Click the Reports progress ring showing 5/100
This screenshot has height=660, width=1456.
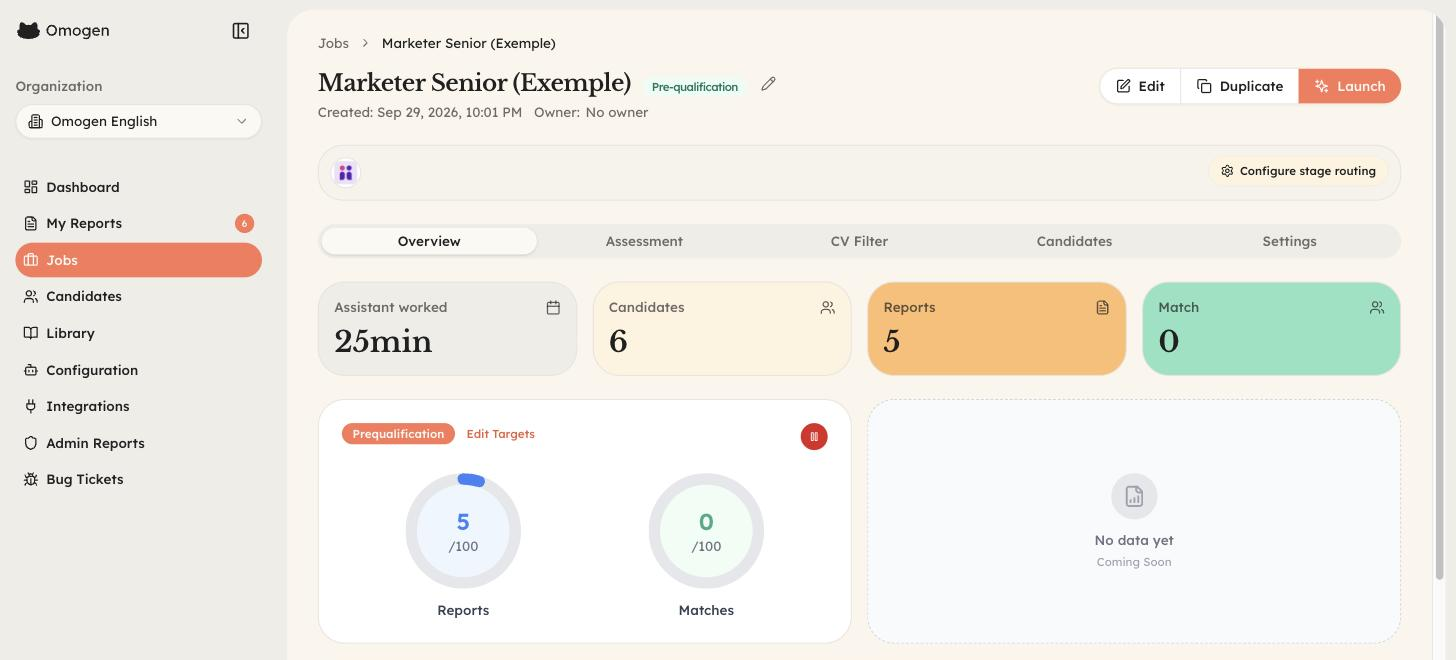click(x=463, y=531)
